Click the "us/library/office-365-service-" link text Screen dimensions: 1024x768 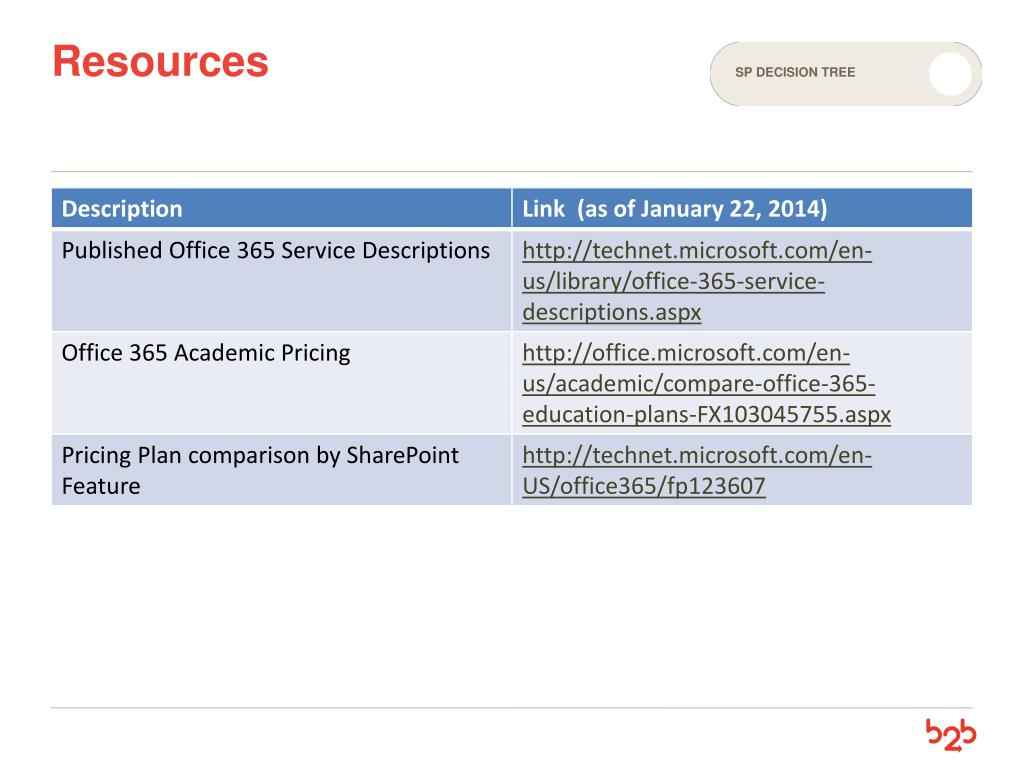point(673,282)
